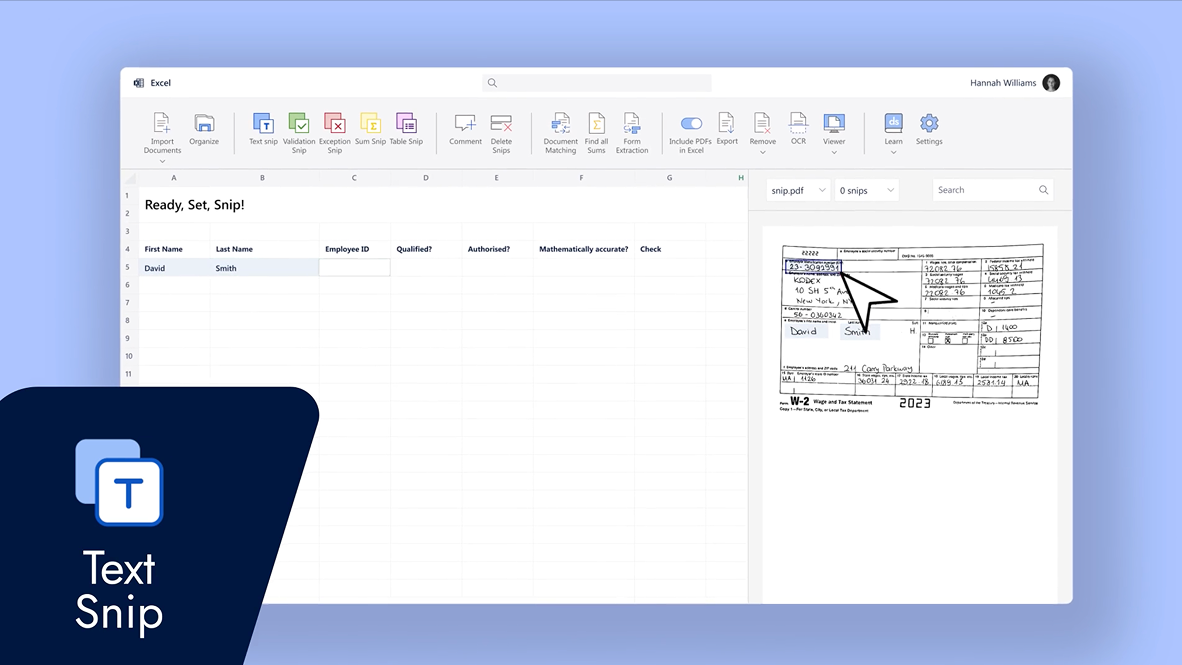Pick the Sum Snip tool

(x=370, y=124)
